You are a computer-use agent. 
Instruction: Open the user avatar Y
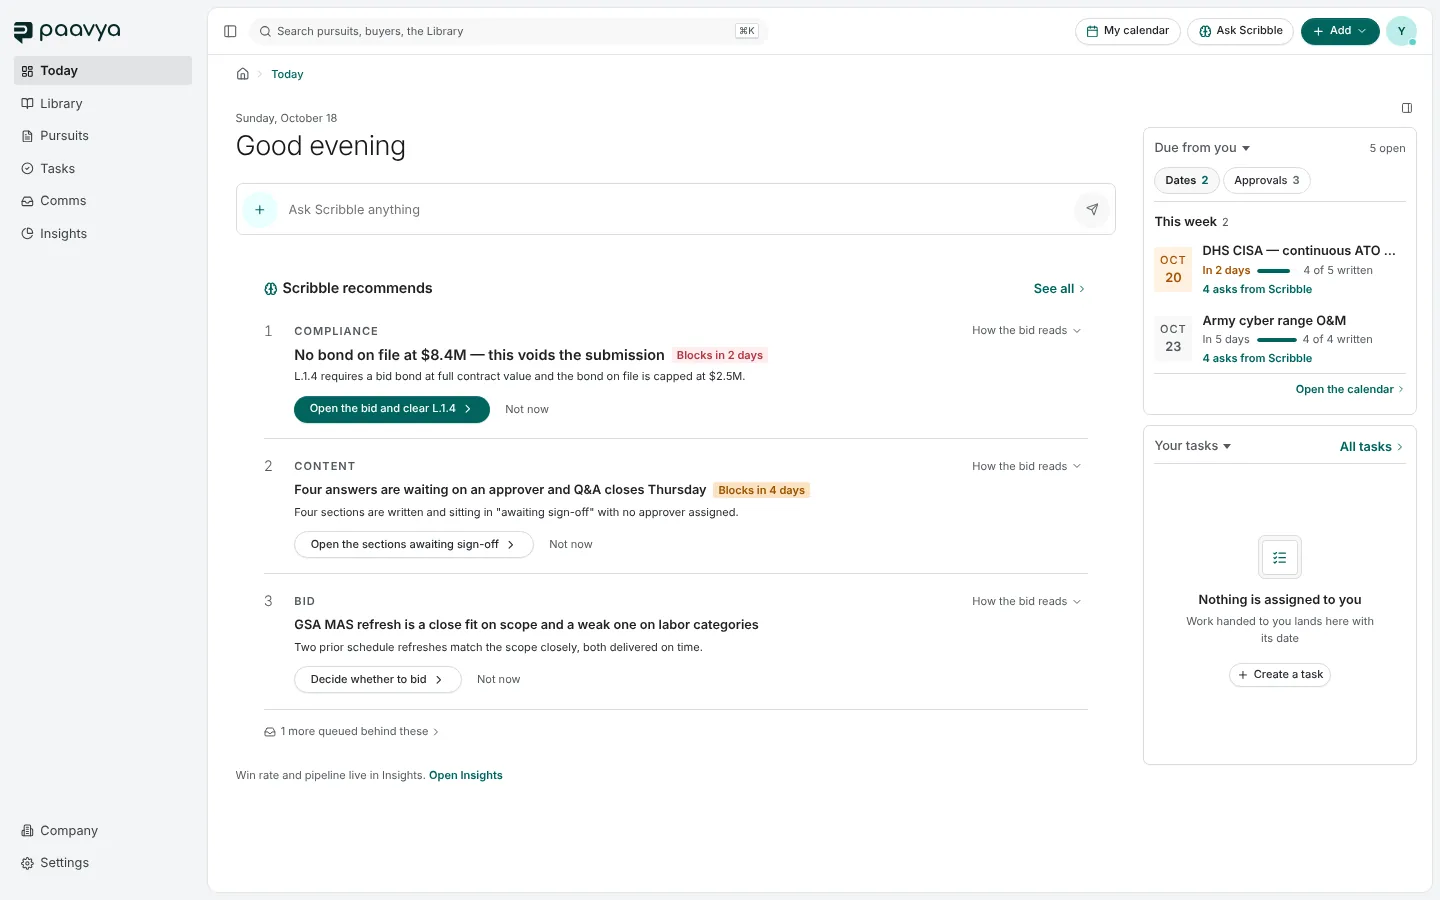pyautogui.click(x=1401, y=31)
